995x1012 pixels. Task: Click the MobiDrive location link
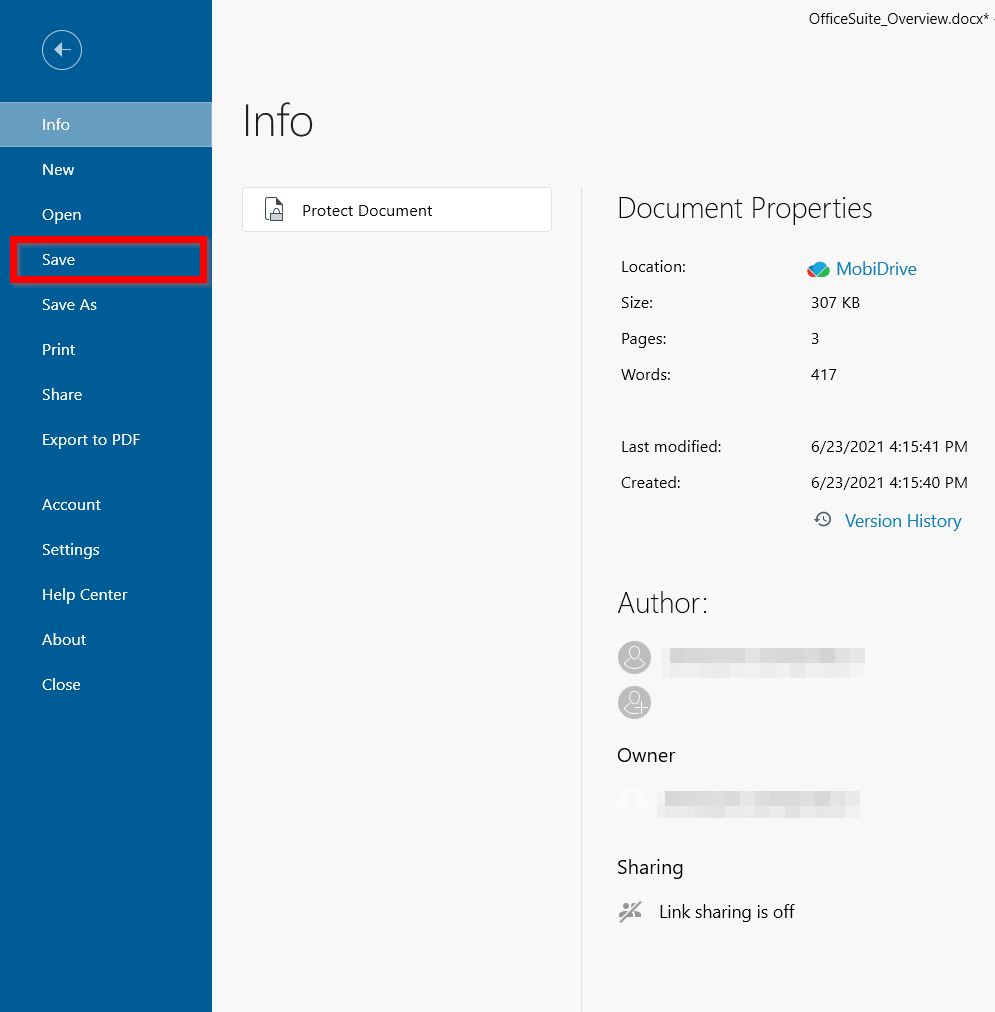(876, 269)
